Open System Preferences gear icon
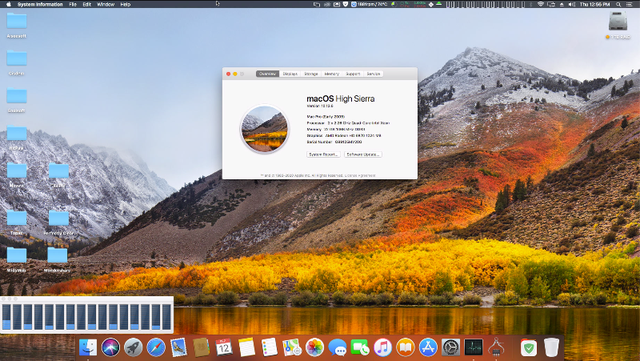The height and width of the screenshot is (361, 640). pyautogui.click(x=451, y=348)
